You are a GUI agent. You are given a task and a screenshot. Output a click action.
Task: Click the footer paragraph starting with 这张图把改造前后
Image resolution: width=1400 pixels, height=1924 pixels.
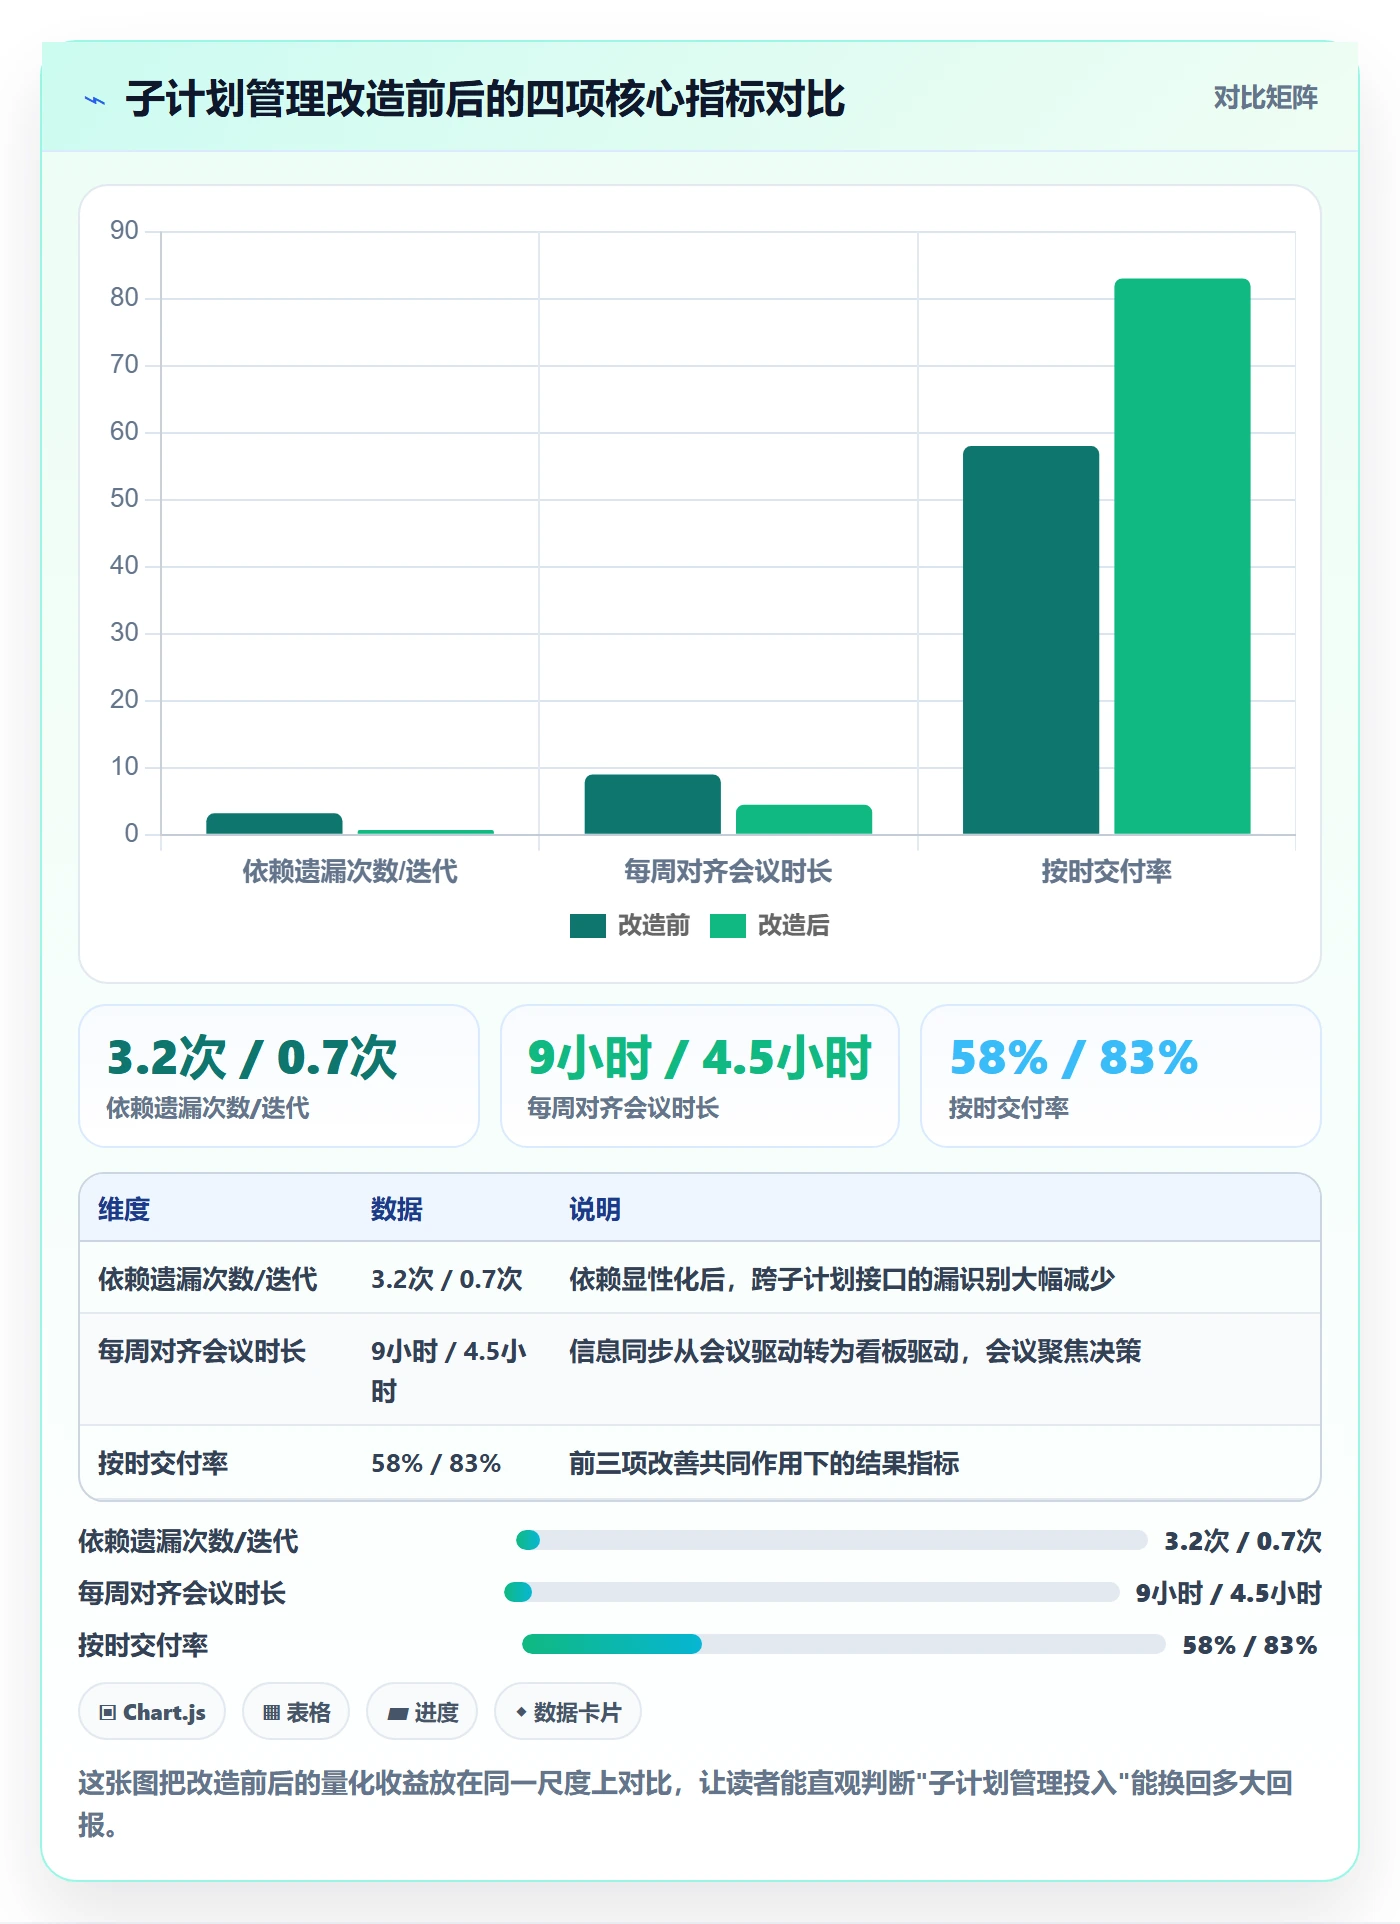686,1803
